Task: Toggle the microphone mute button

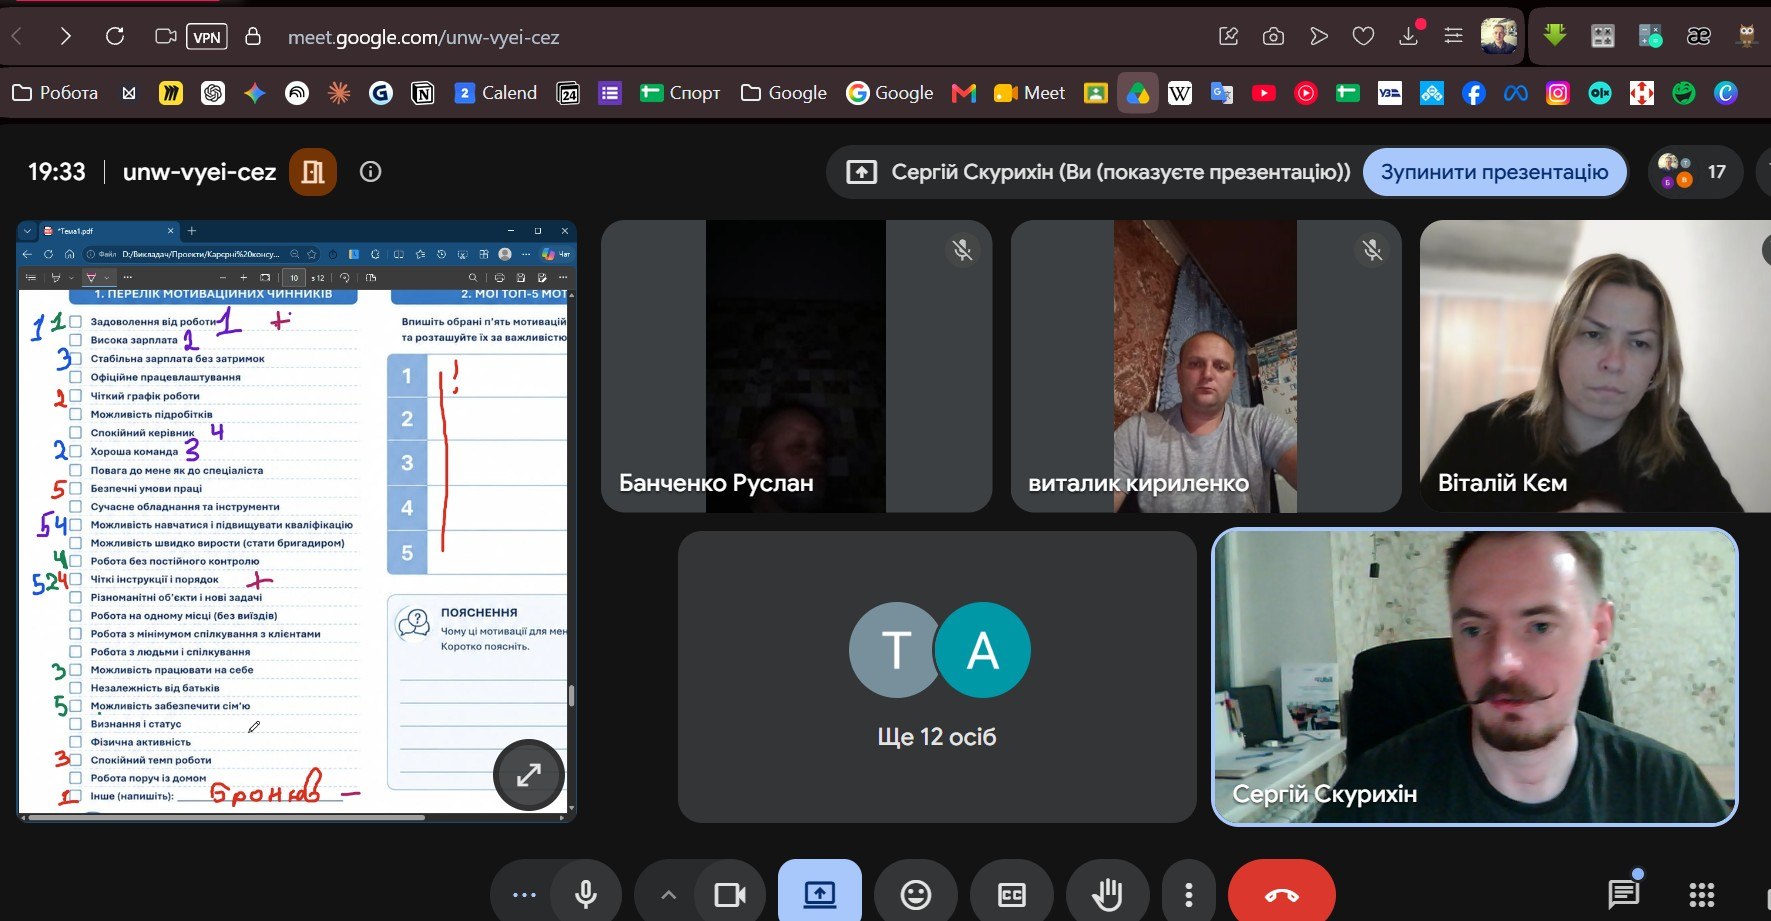Action: (x=586, y=893)
